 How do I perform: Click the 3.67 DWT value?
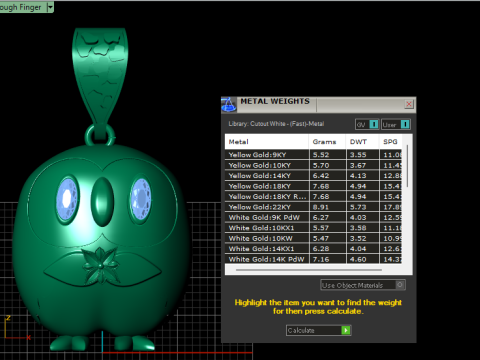pos(358,165)
